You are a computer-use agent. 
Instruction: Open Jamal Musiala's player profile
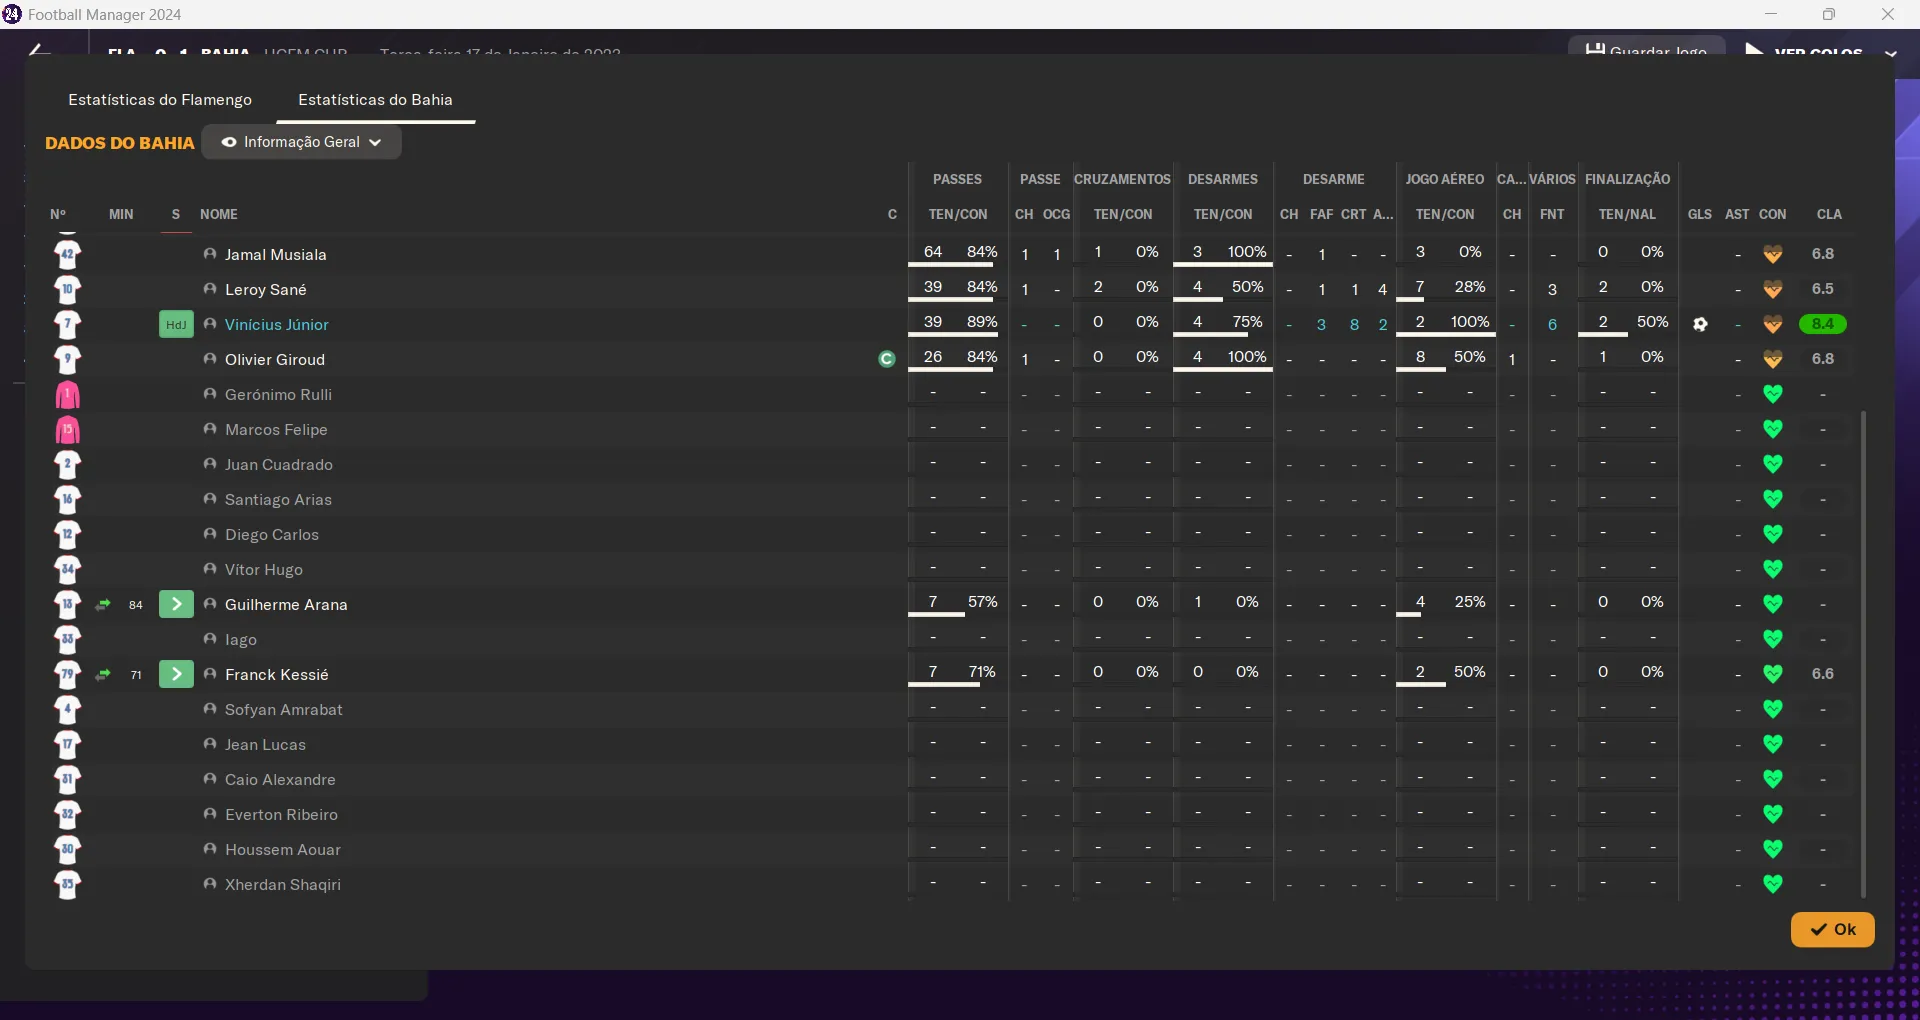pyautogui.click(x=276, y=255)
